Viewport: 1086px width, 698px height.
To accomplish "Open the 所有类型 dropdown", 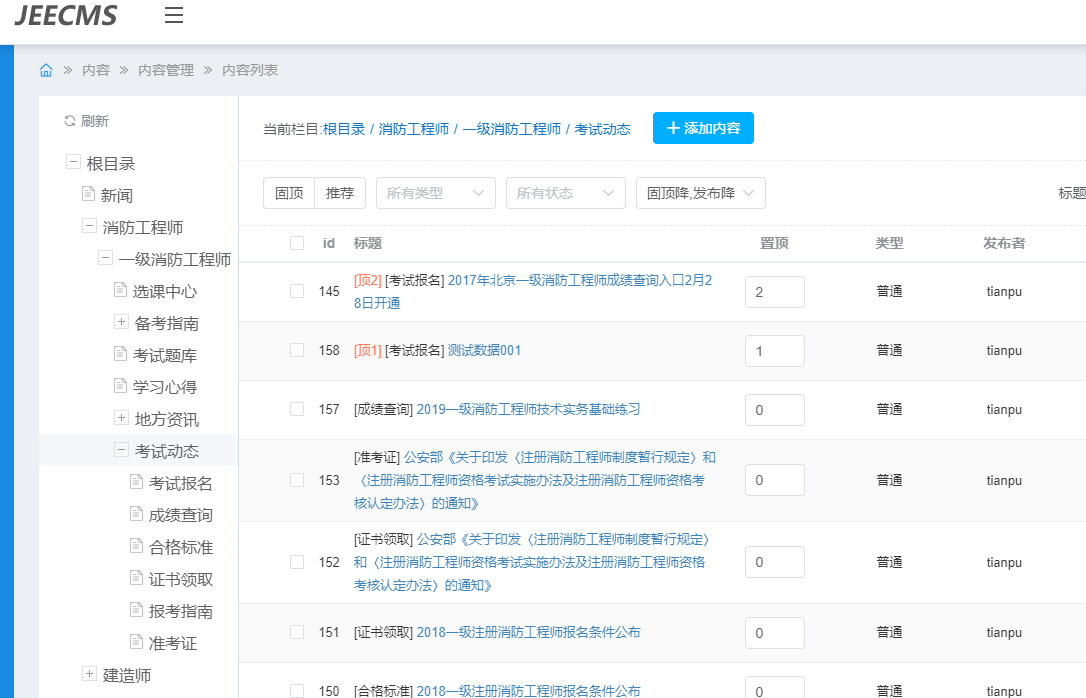I will coord(435,193).
